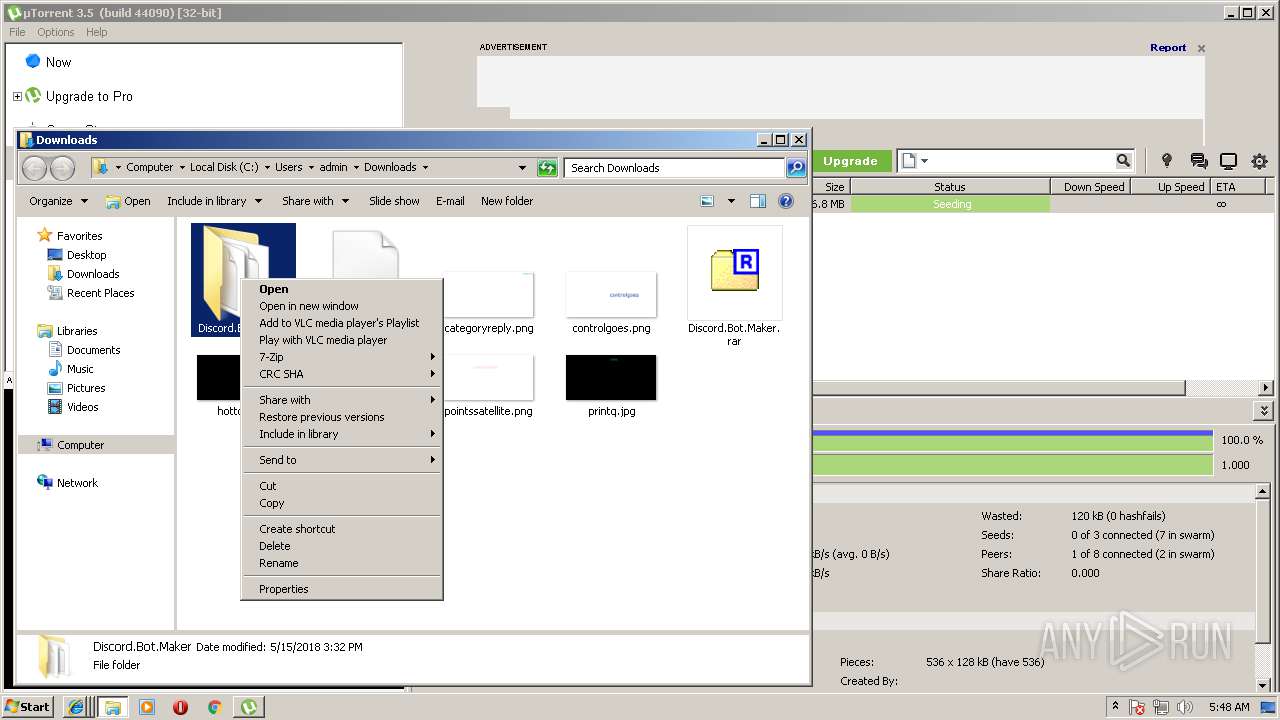
Task: Open Opera browser taskbar icon
Action: (181, 707)
